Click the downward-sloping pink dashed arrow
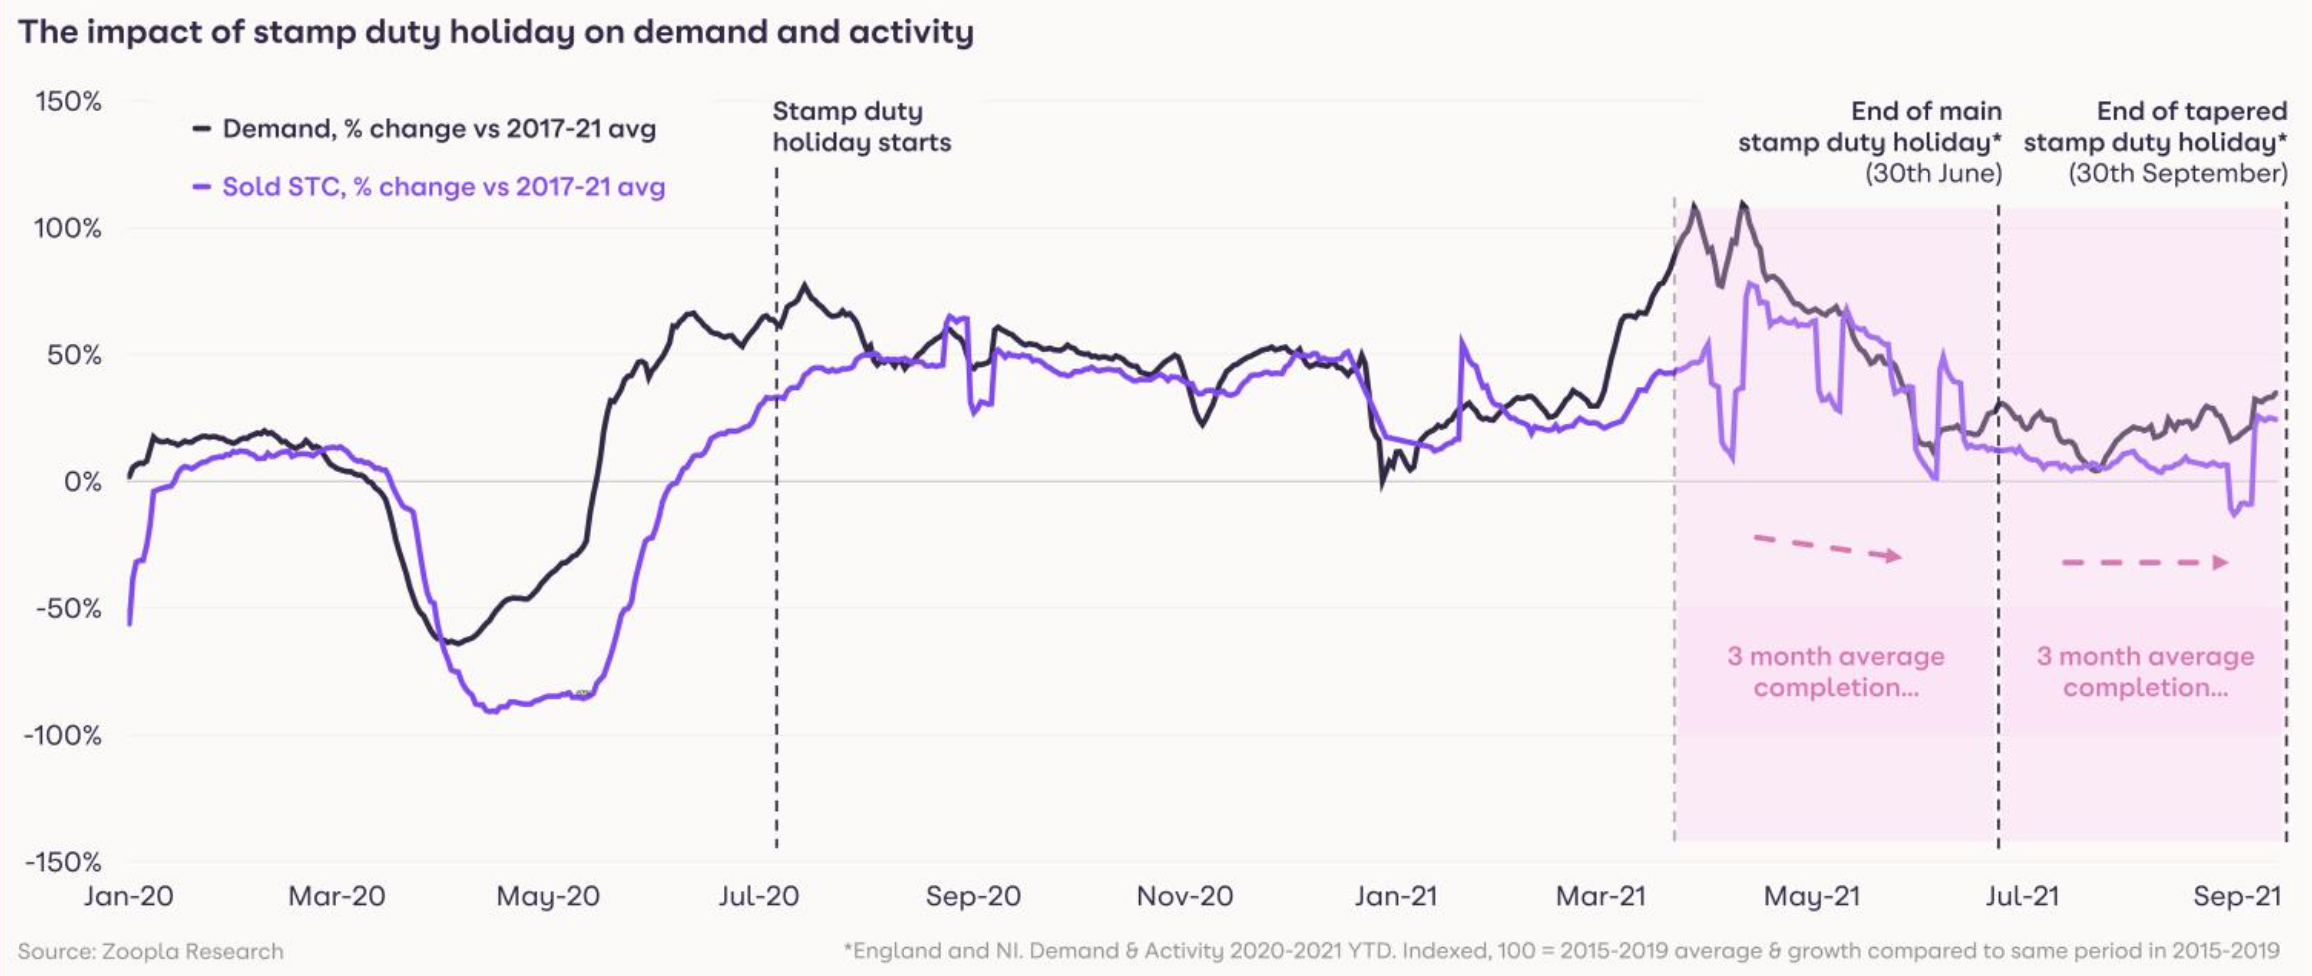 [x=1827, y=548]
